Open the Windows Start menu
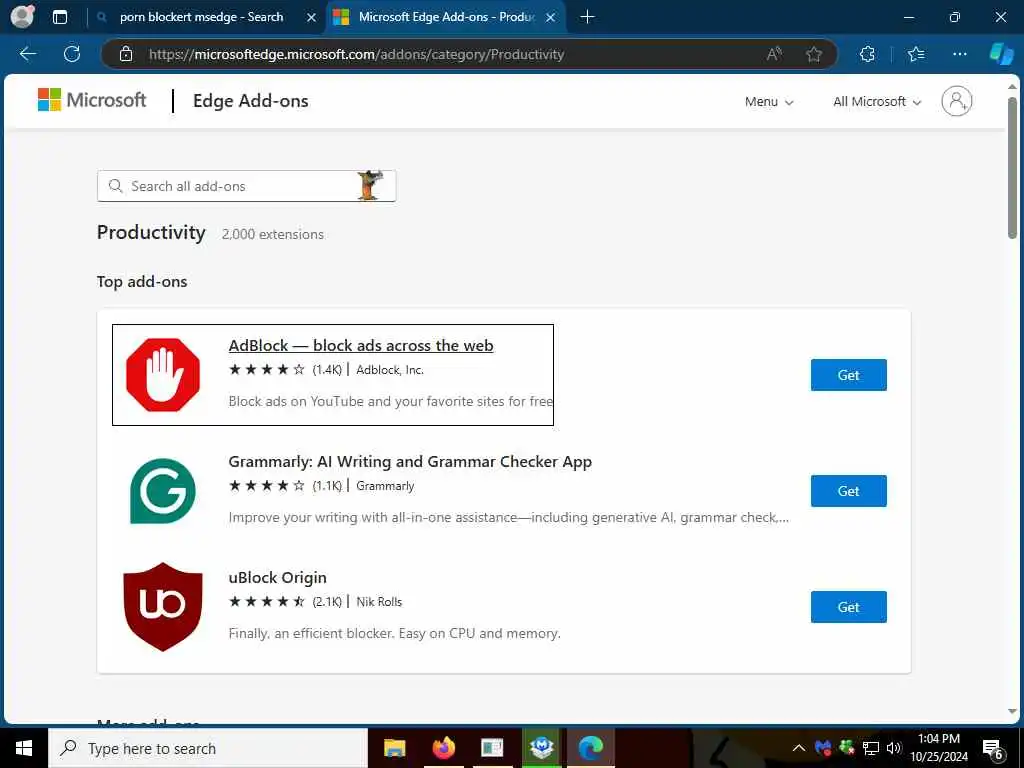Viewport: 1024px width, 768px height. [24, 748]
